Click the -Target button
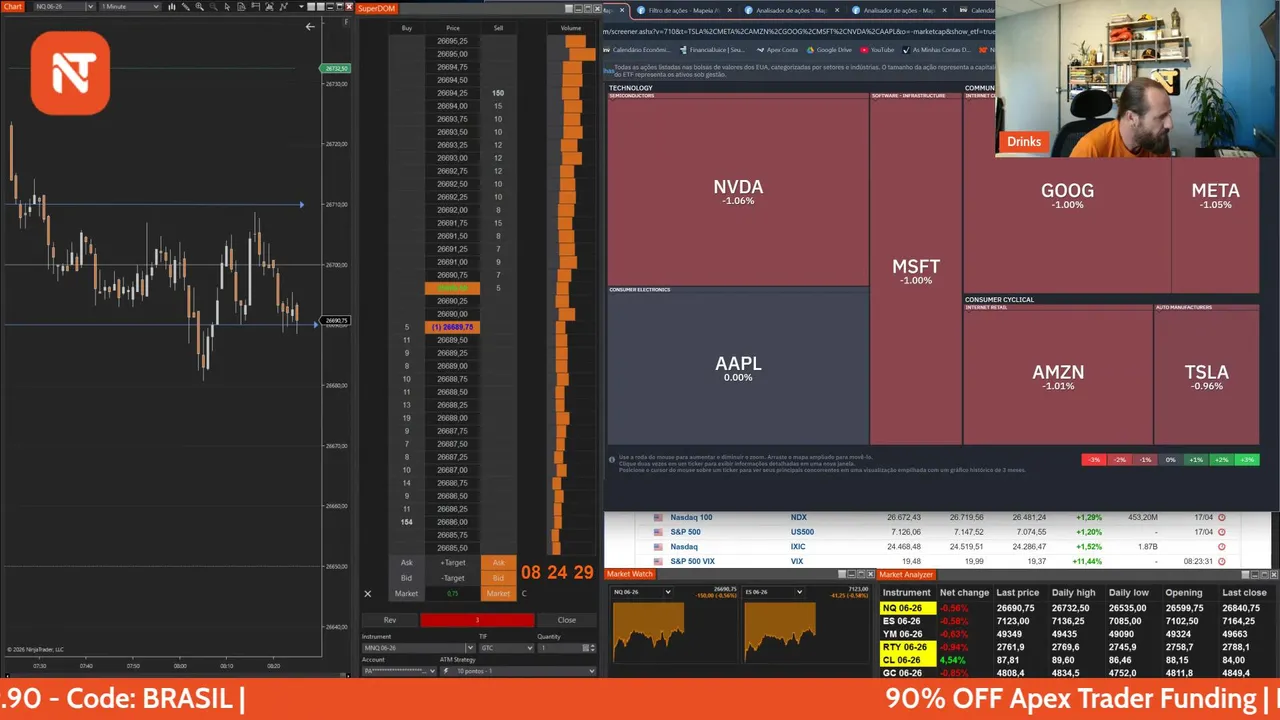This screenshot has width=1280, height=720. [x=453, y=578]
